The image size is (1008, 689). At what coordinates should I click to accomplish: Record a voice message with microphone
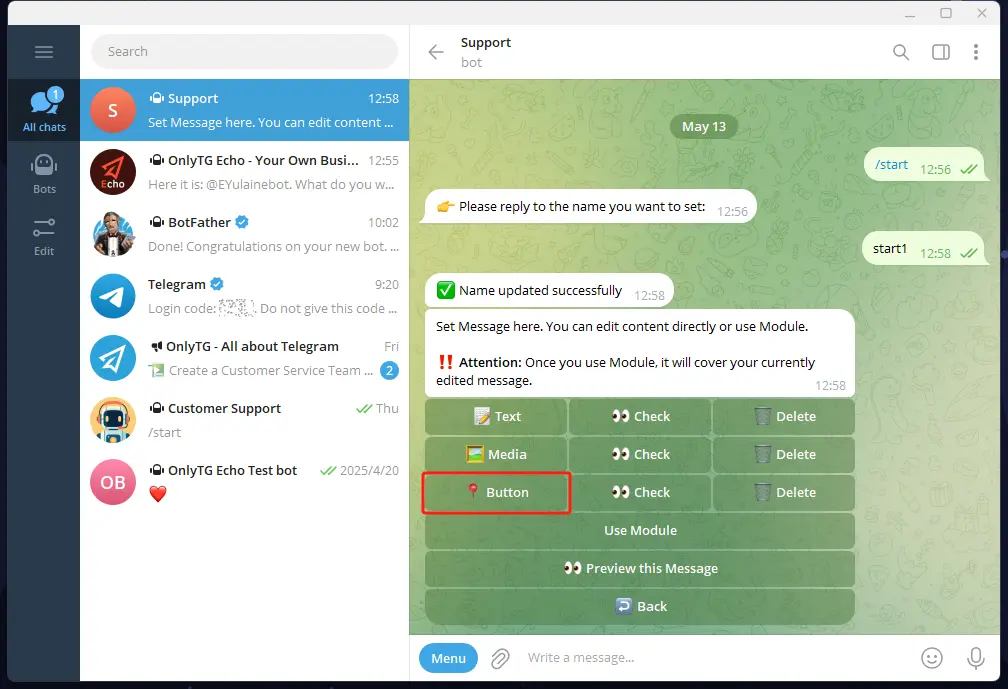975,658
